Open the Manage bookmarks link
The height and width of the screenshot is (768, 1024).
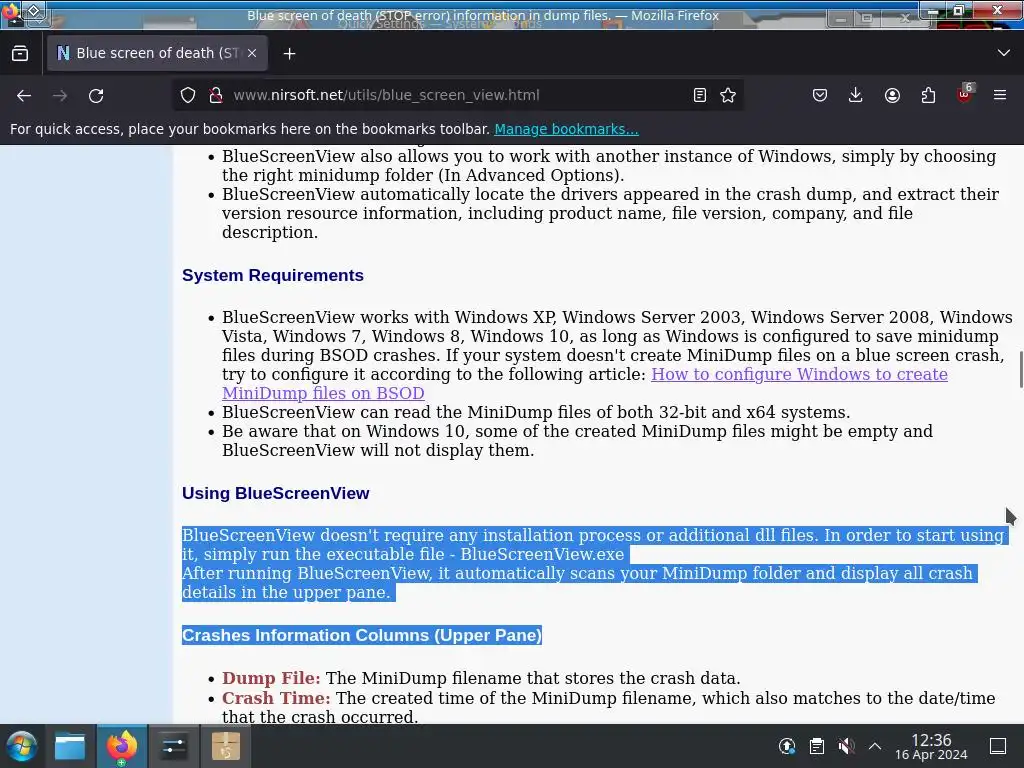[566, 129]
